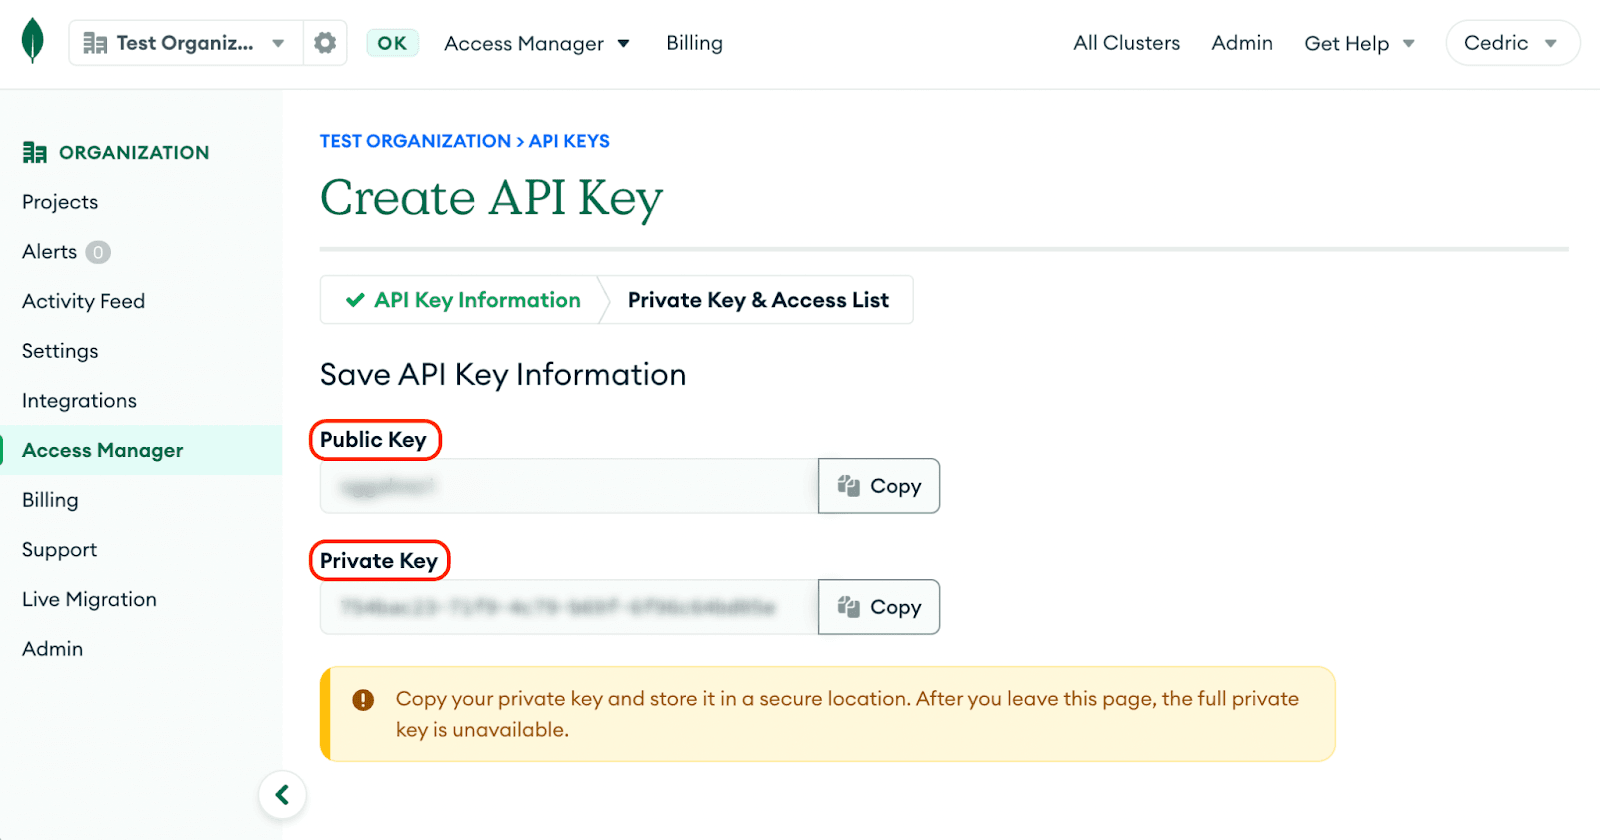Click the collapse sidebar arrow button
This screenshot has height=840, width=1600.
(x=282, y=795)
